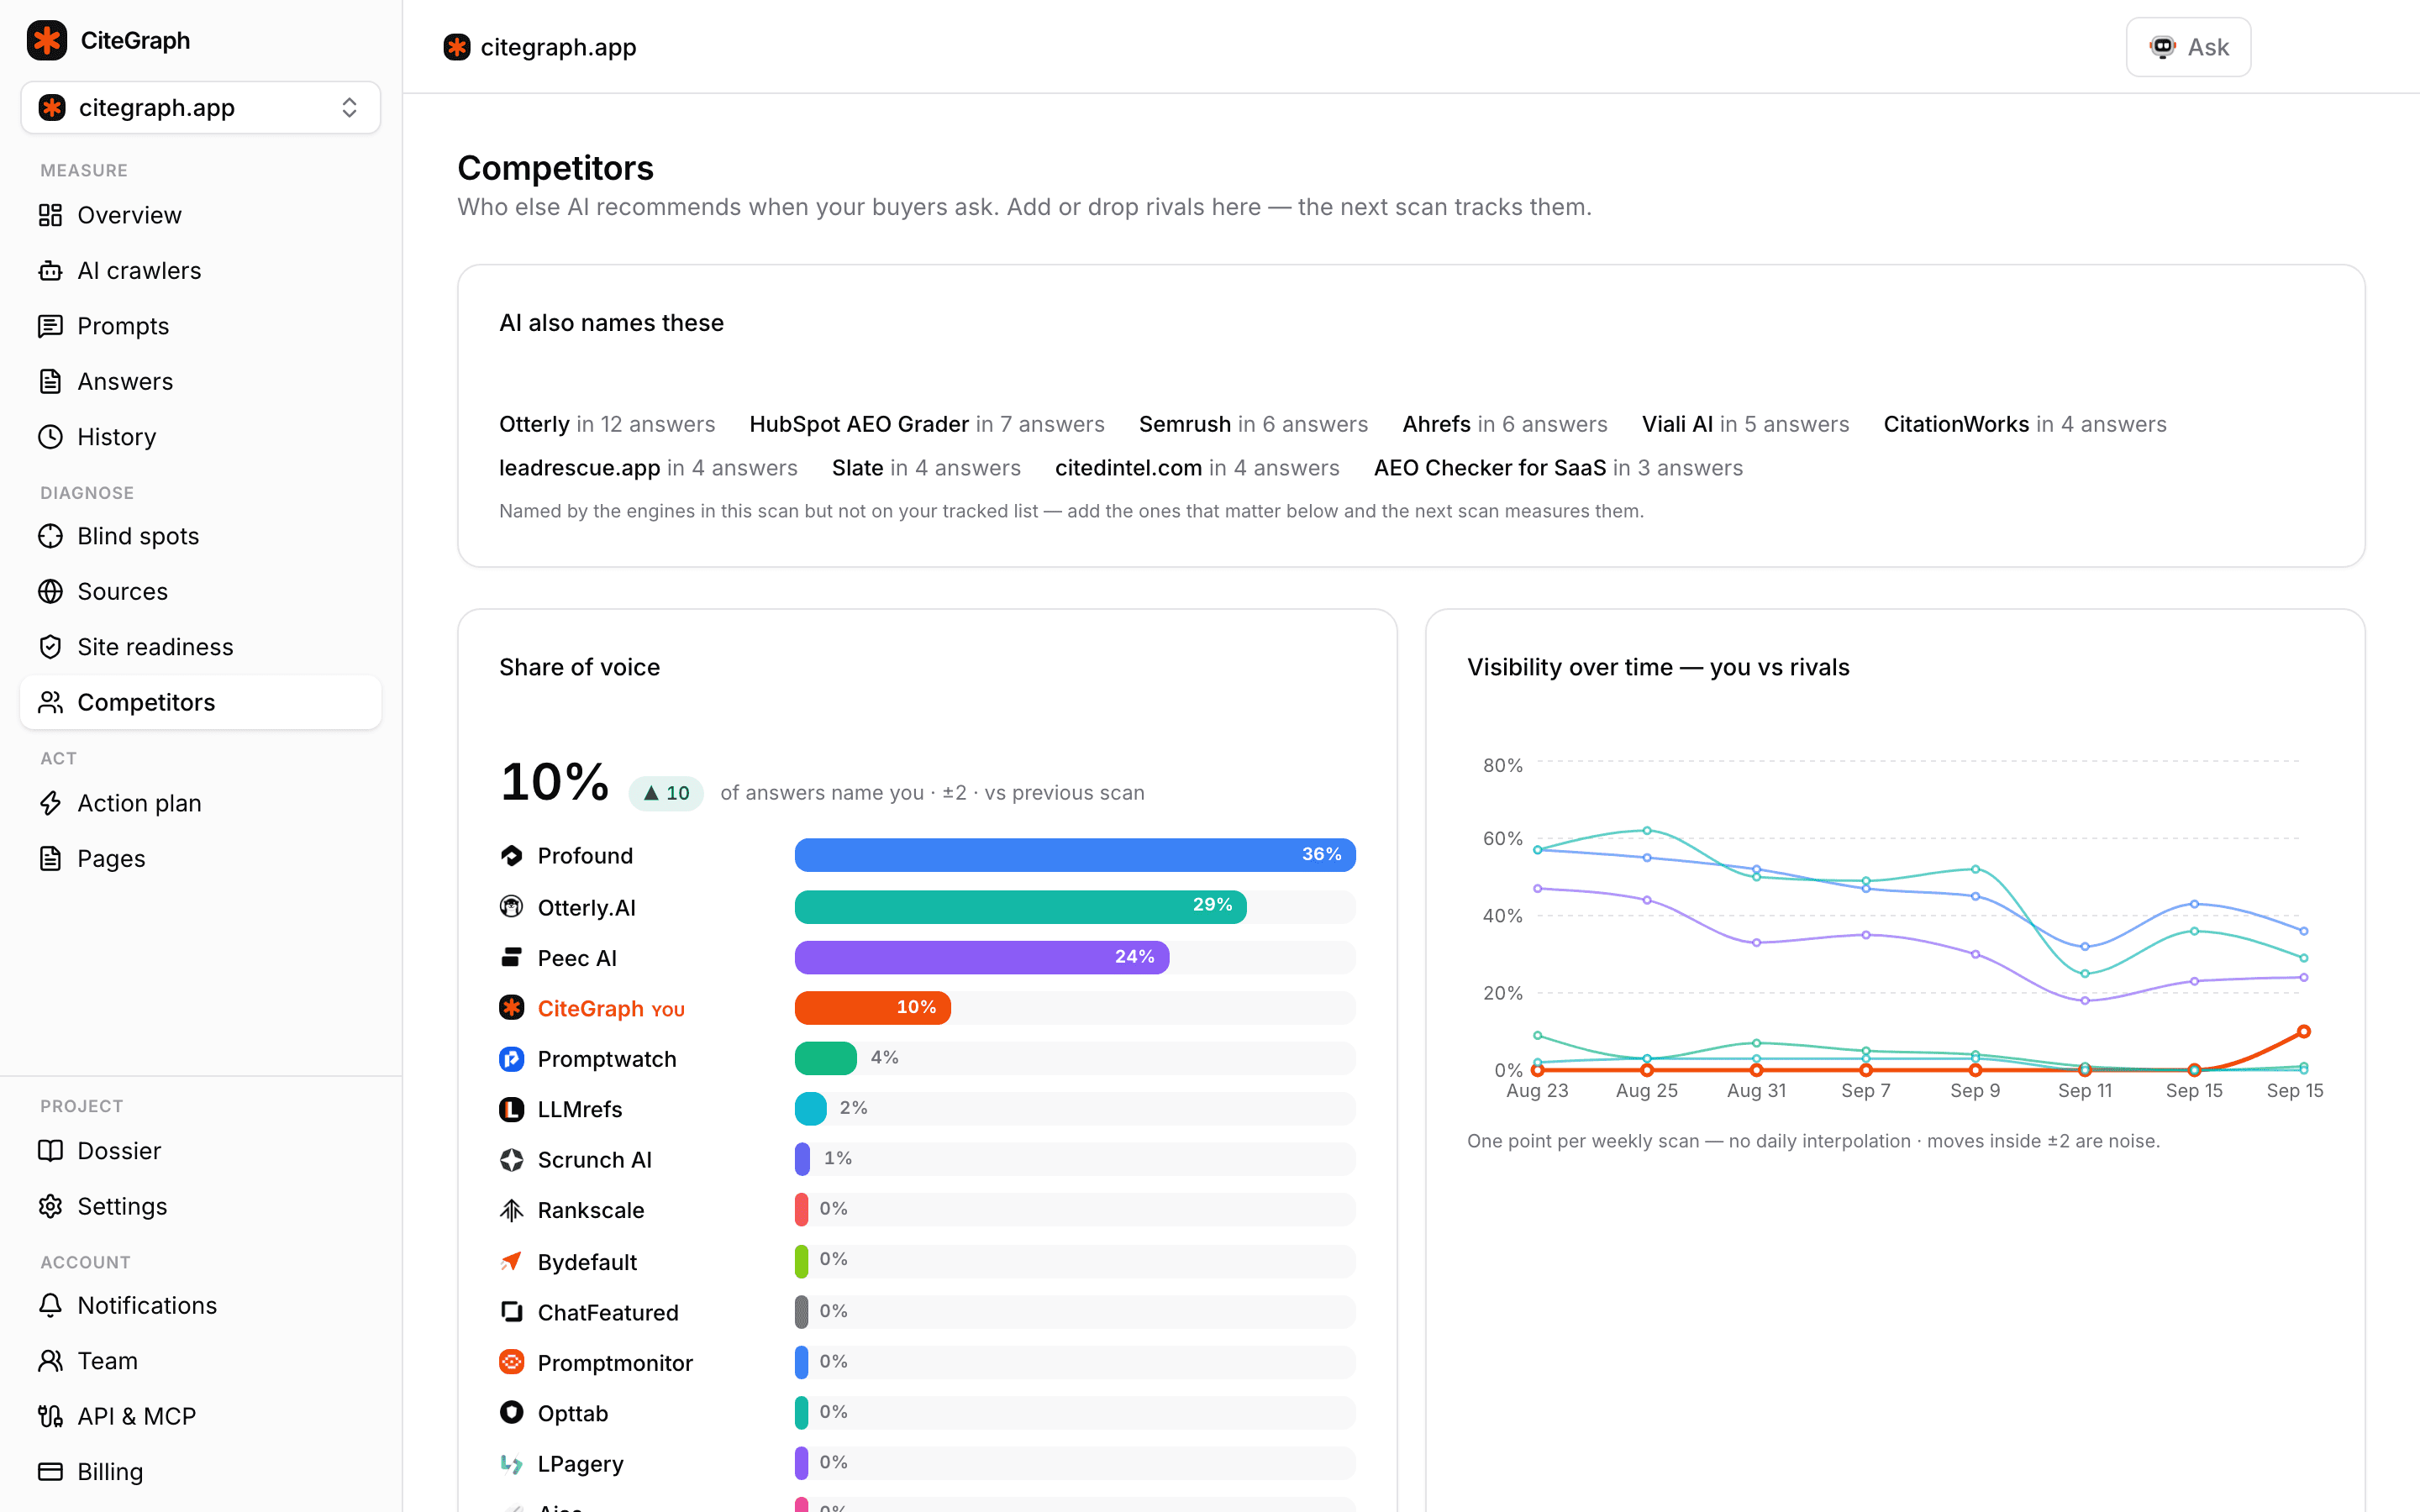
Task: Click the Profound logo icon
Action: pos(512,855)
